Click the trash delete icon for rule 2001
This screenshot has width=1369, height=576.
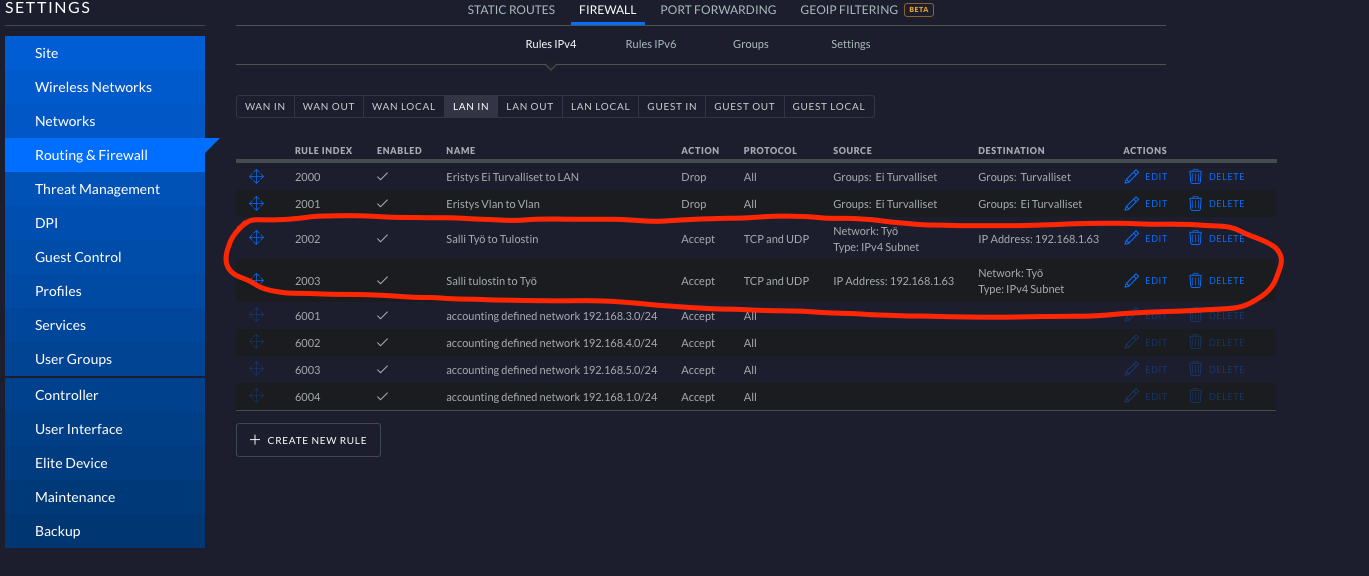point(1195,204)
